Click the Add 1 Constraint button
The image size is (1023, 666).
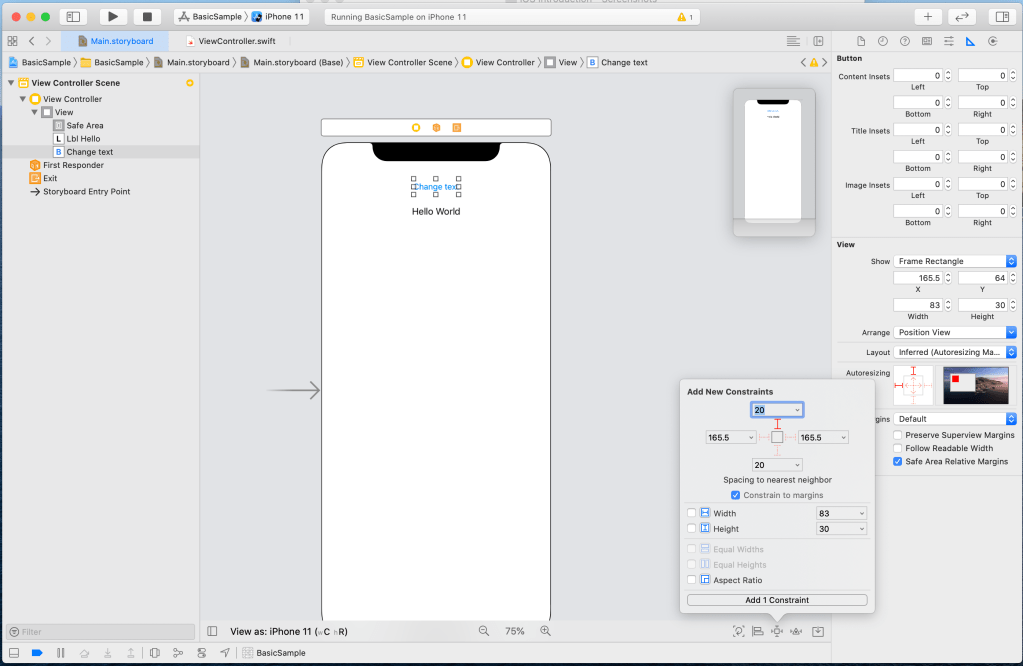[x=776, y=600]
